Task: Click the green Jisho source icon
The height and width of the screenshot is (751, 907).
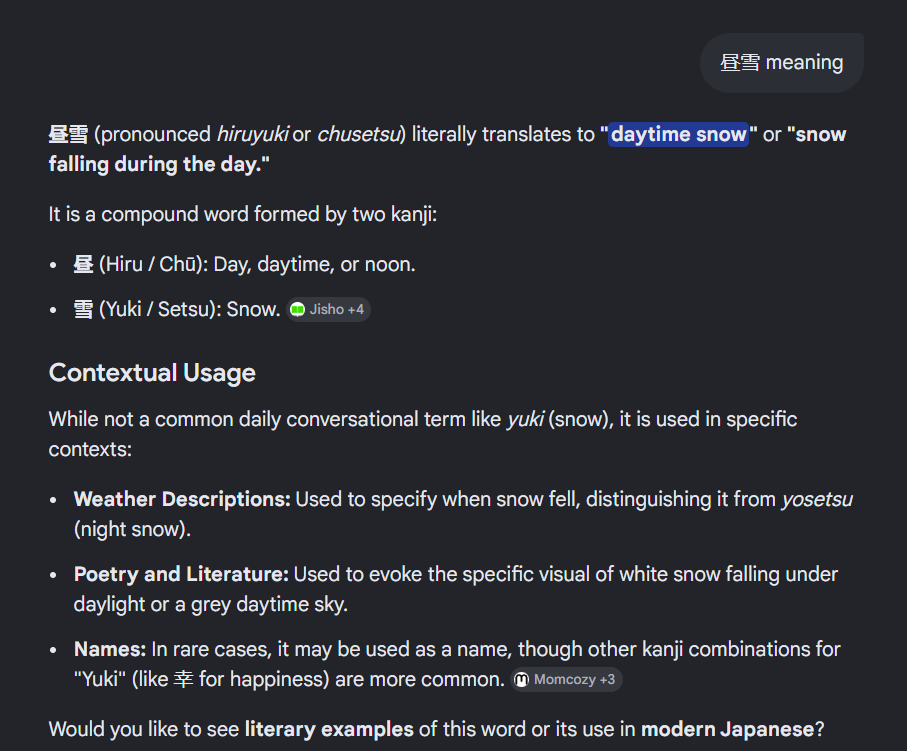Action: coord(297,310)
